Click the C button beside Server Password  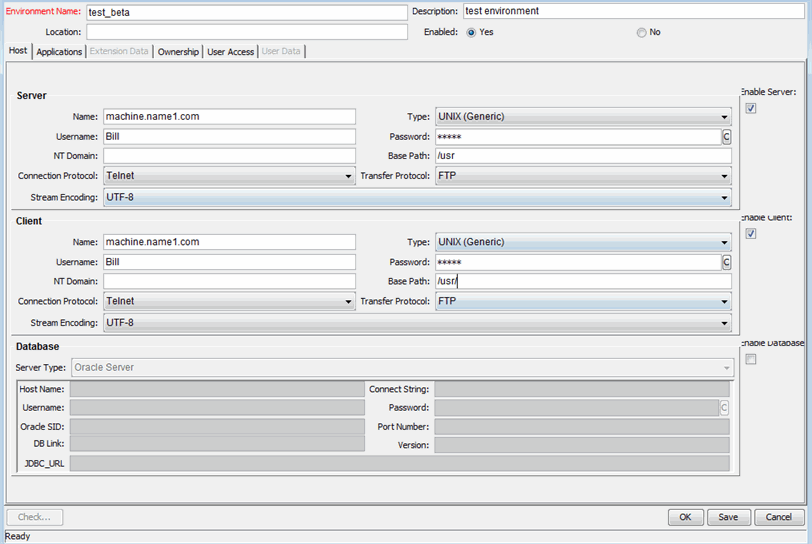pos(726,137)
